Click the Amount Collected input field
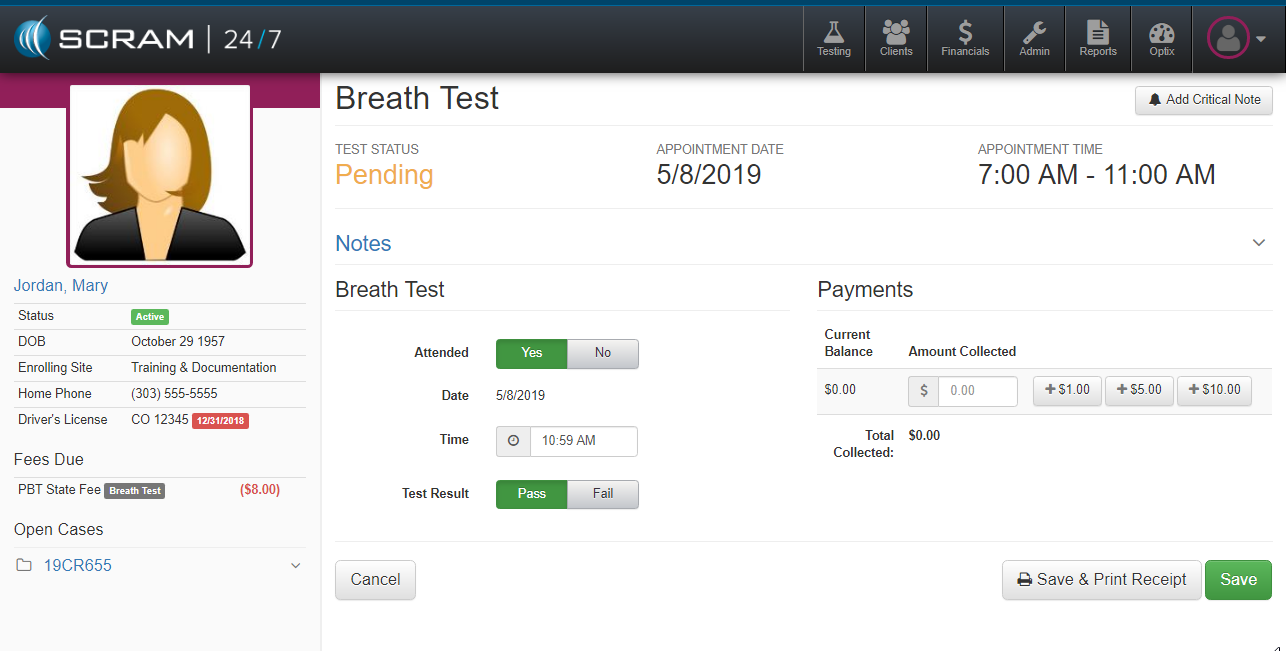The image size is (1286, 651). click(977, 391)
